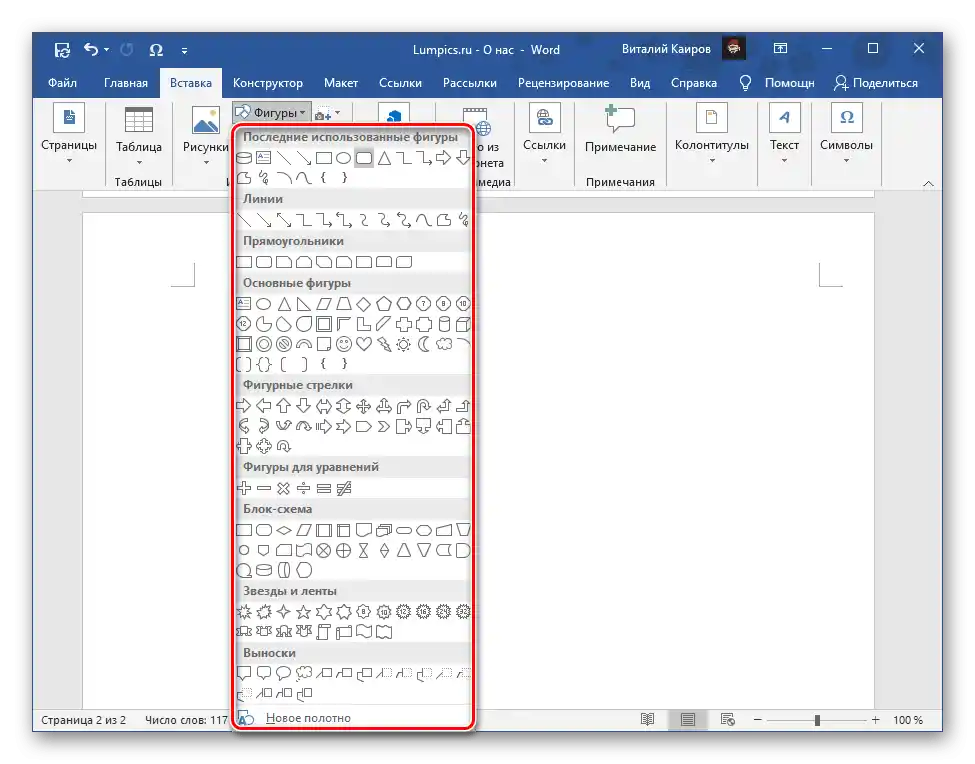
Task: Select the Oval speech bubble callout
Action: (284, 673)
